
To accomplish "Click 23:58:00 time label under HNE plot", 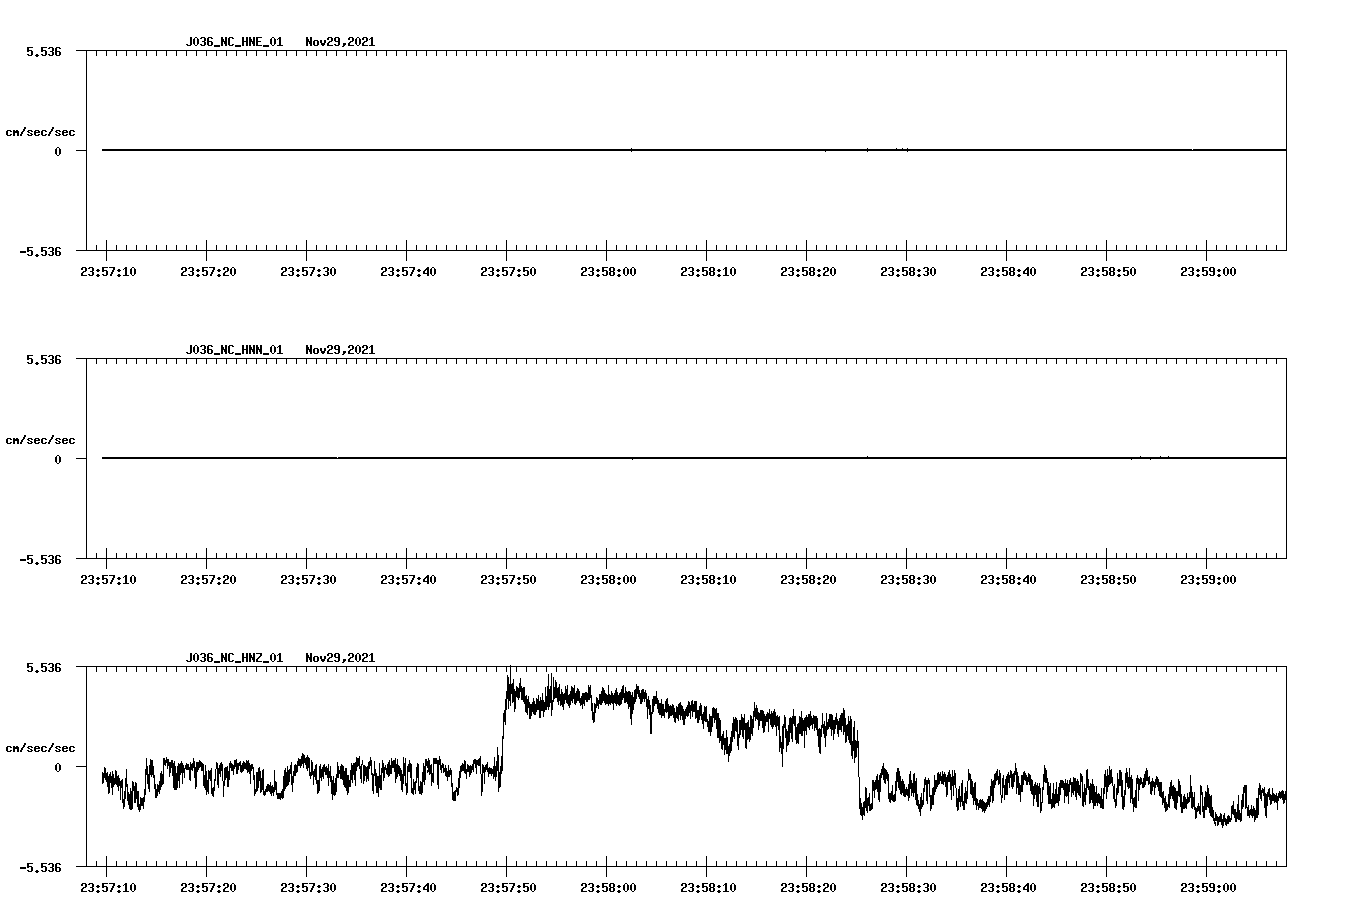I will point(608,272).
